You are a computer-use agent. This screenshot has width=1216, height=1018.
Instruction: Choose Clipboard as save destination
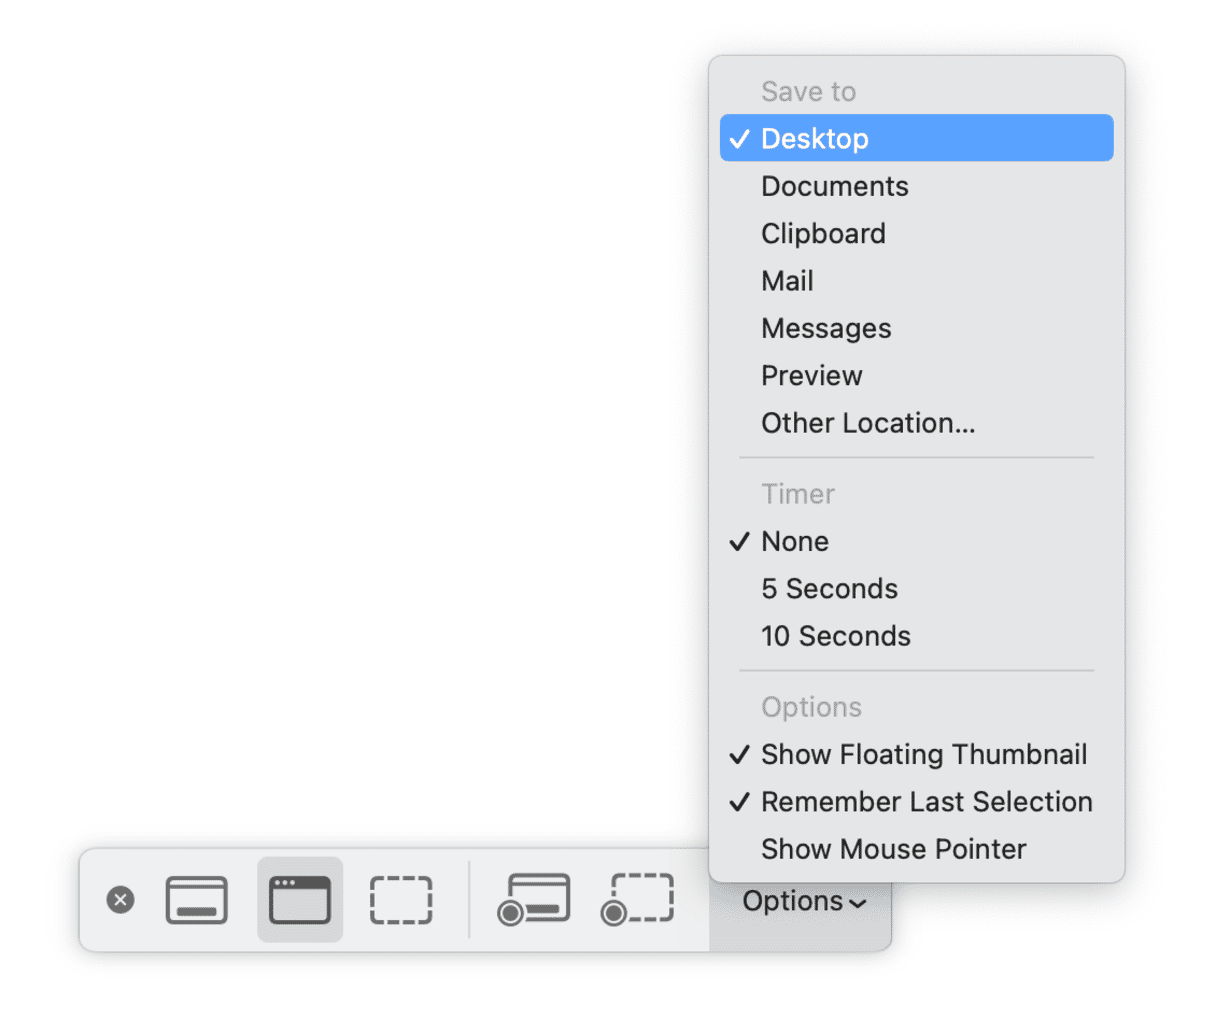coord(823,234)
